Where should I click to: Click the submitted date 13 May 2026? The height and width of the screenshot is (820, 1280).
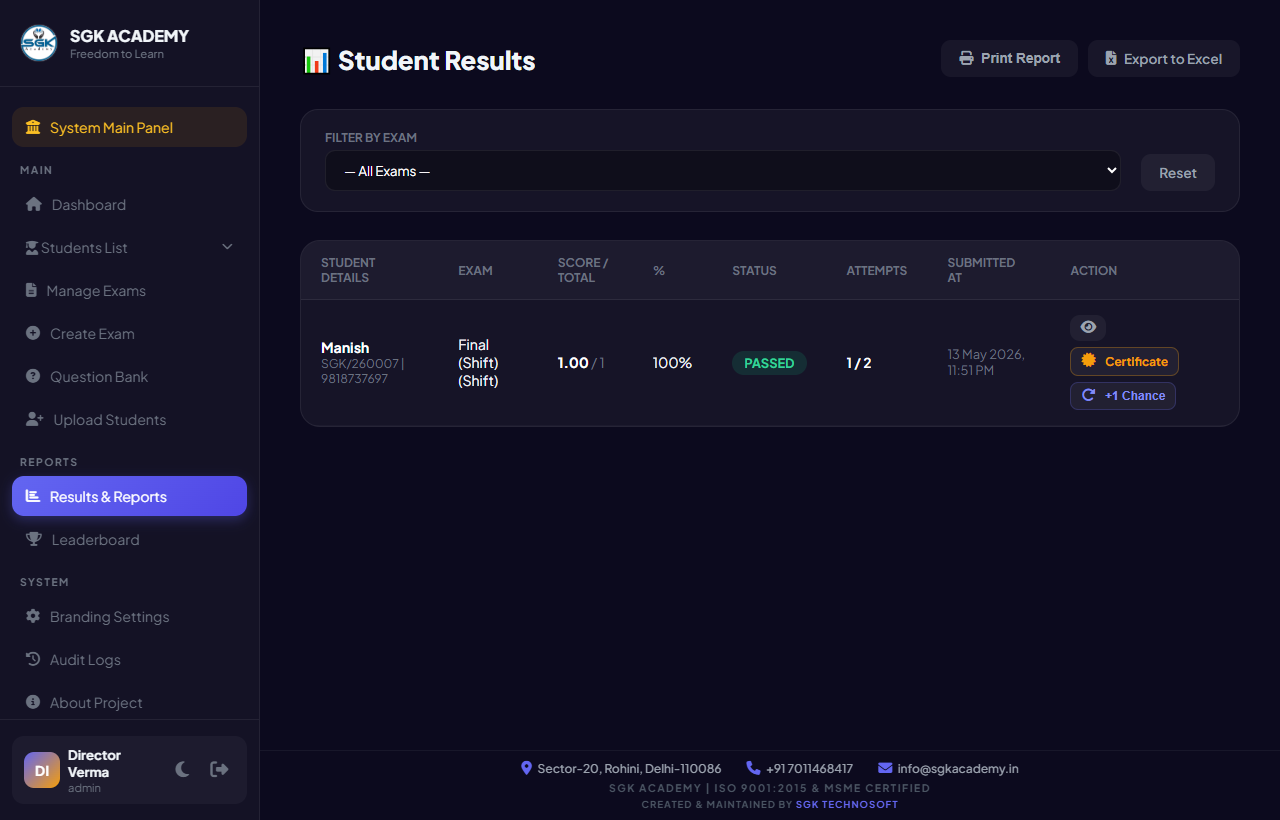[986, 363]
